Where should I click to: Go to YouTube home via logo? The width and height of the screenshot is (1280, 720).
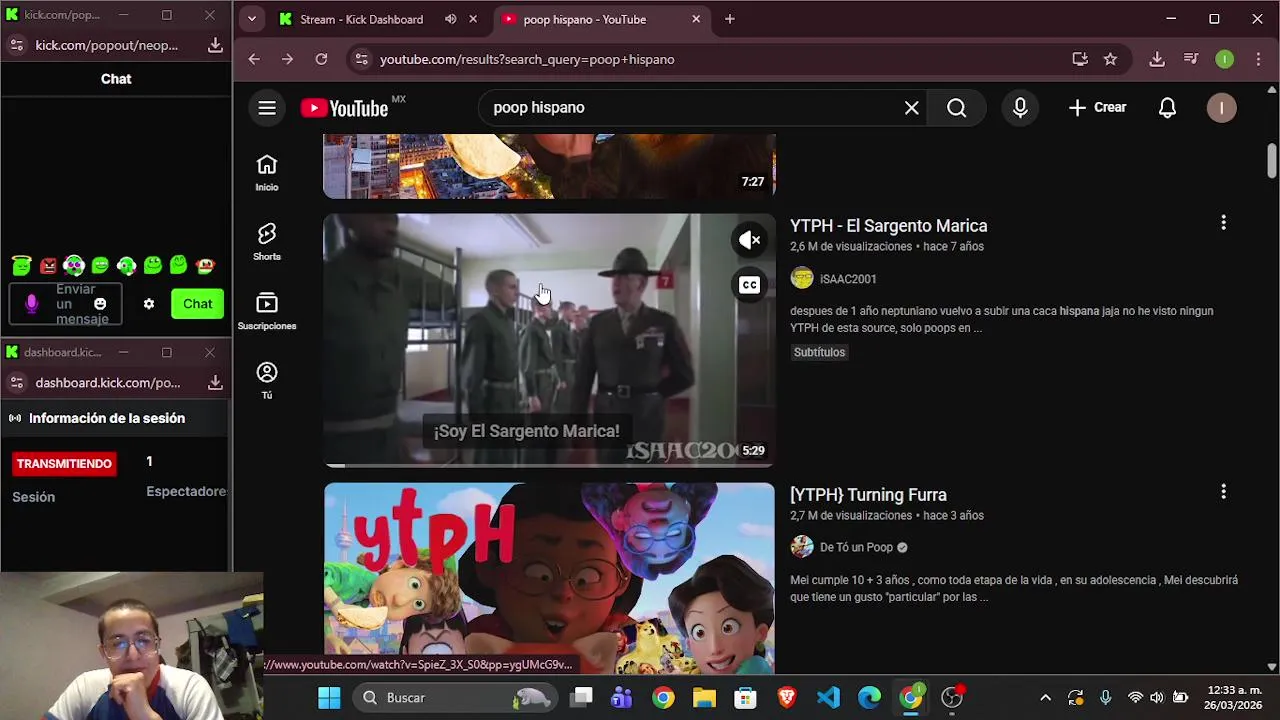tap(345, 108)
